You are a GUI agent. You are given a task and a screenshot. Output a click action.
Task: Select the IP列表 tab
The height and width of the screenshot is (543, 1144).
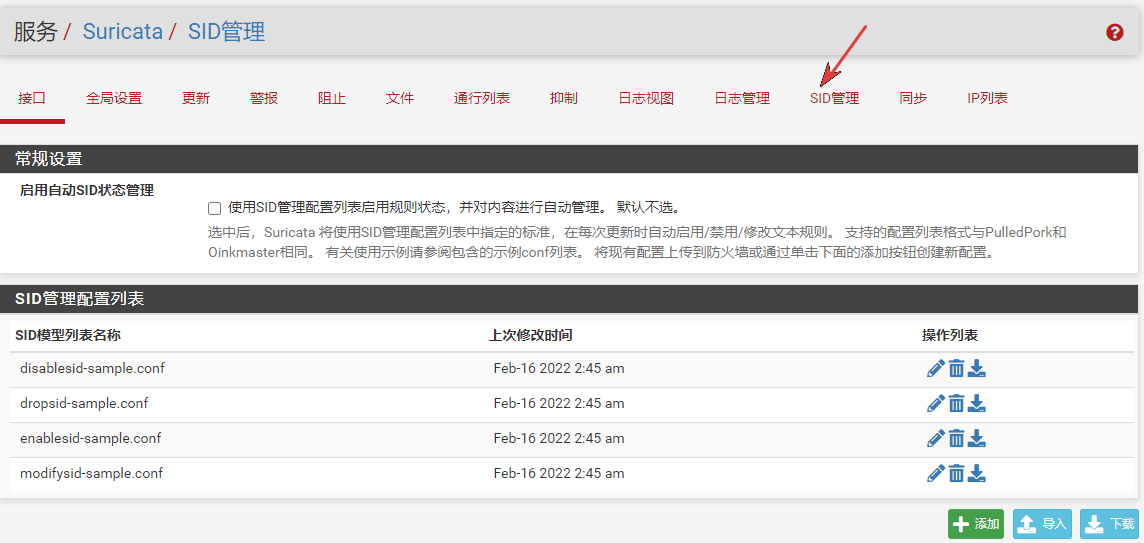click(987, 98)
